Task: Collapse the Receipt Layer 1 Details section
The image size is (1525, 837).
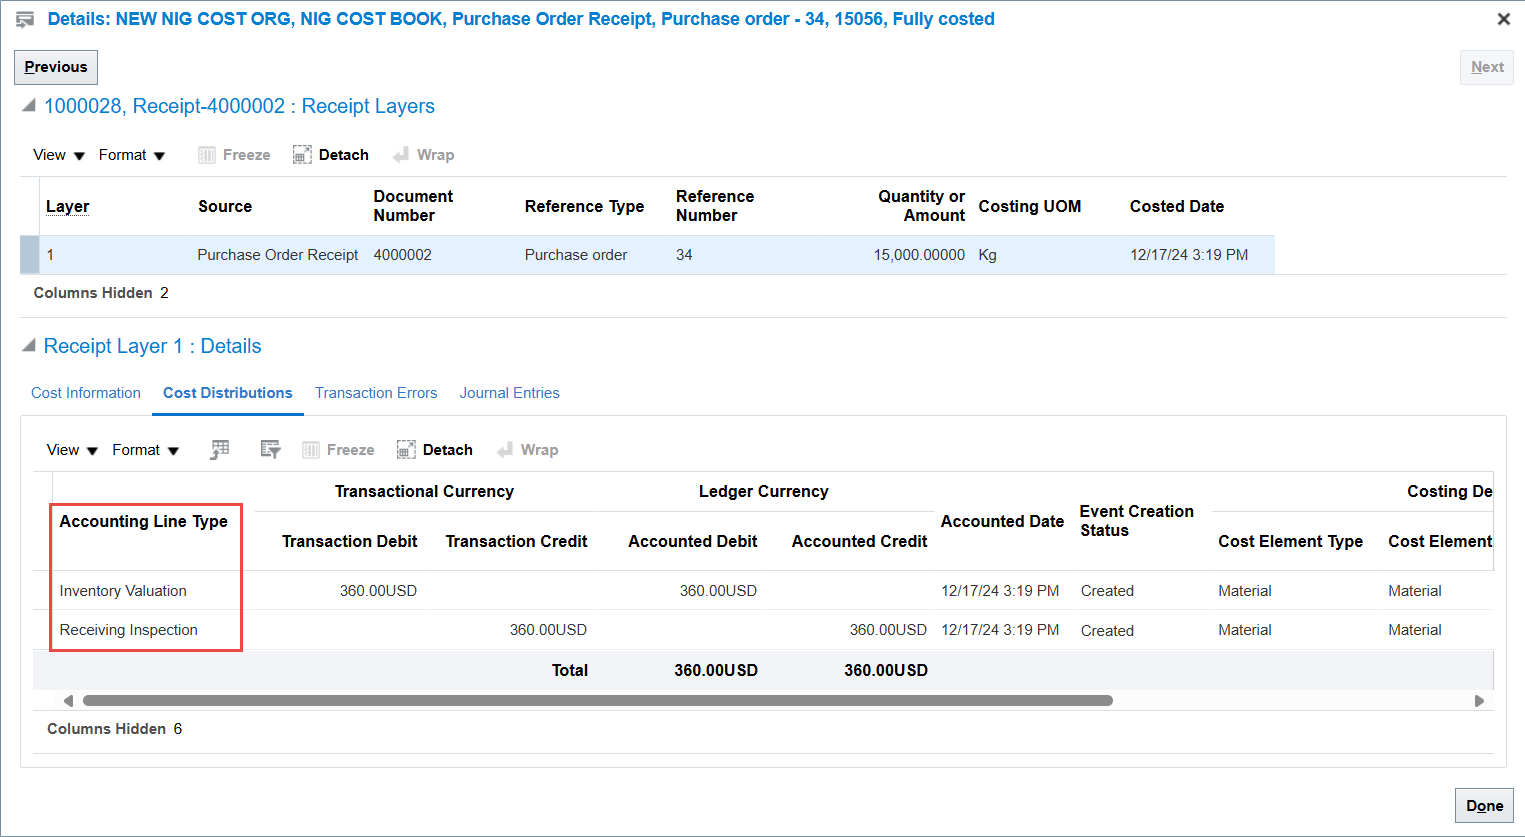Action: pyautogui.click(x=28, y=344)
